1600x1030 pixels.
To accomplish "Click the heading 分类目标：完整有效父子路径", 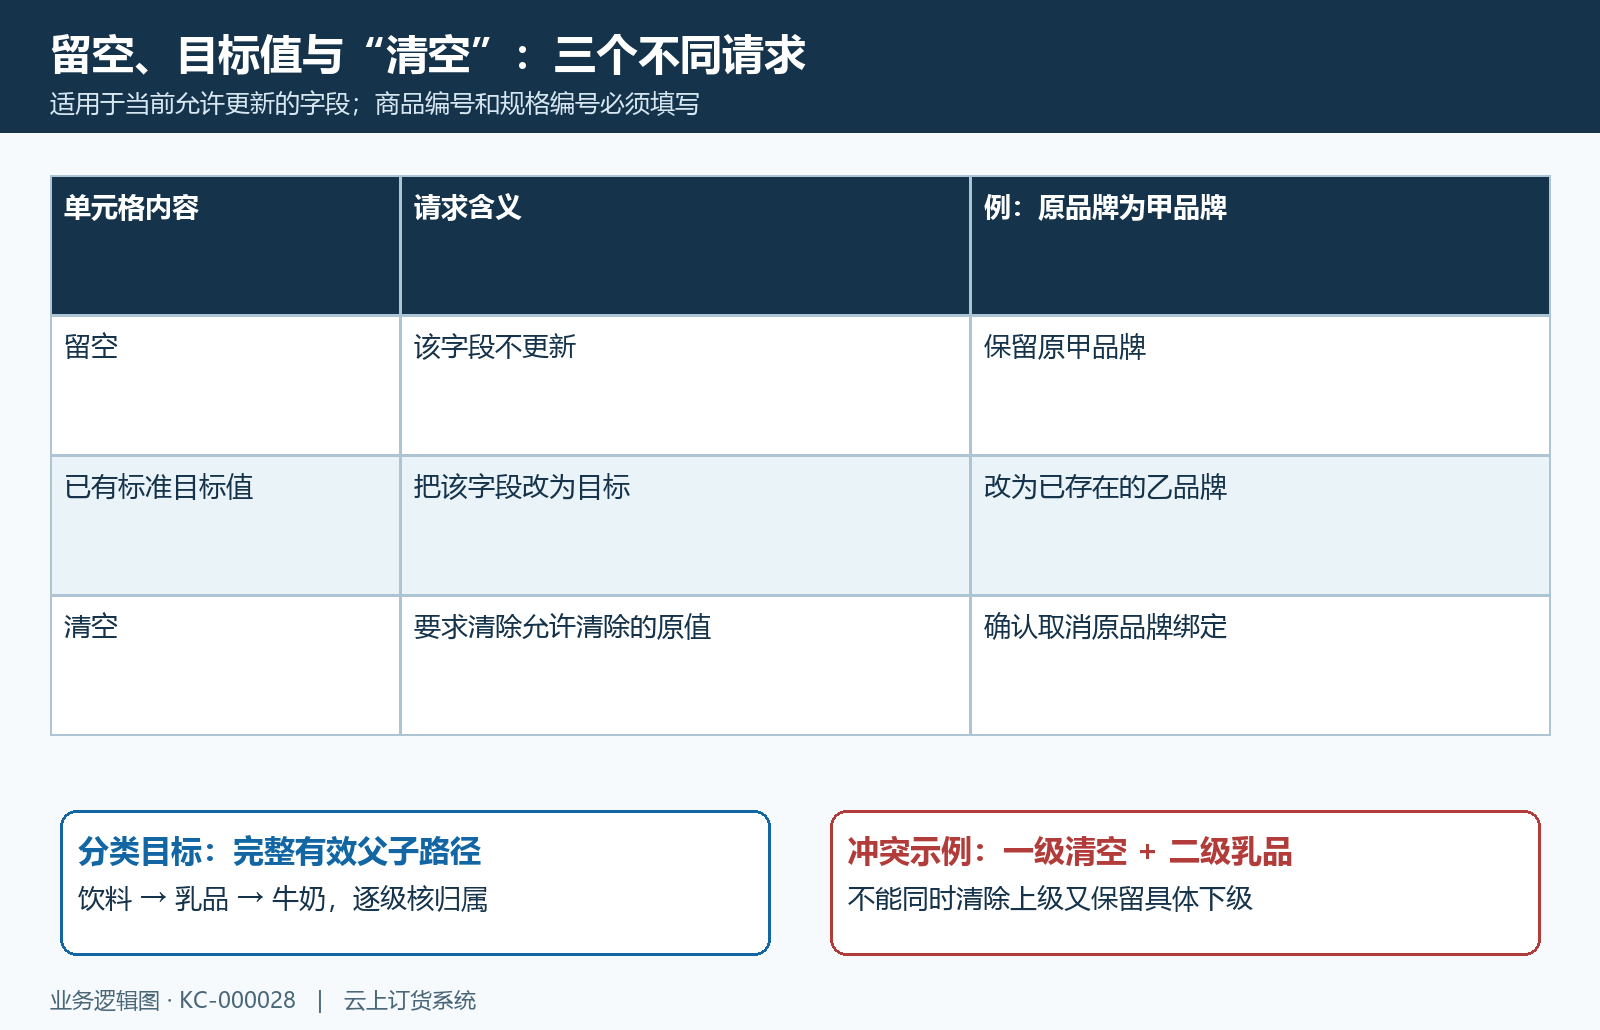I will pos(280,852).
